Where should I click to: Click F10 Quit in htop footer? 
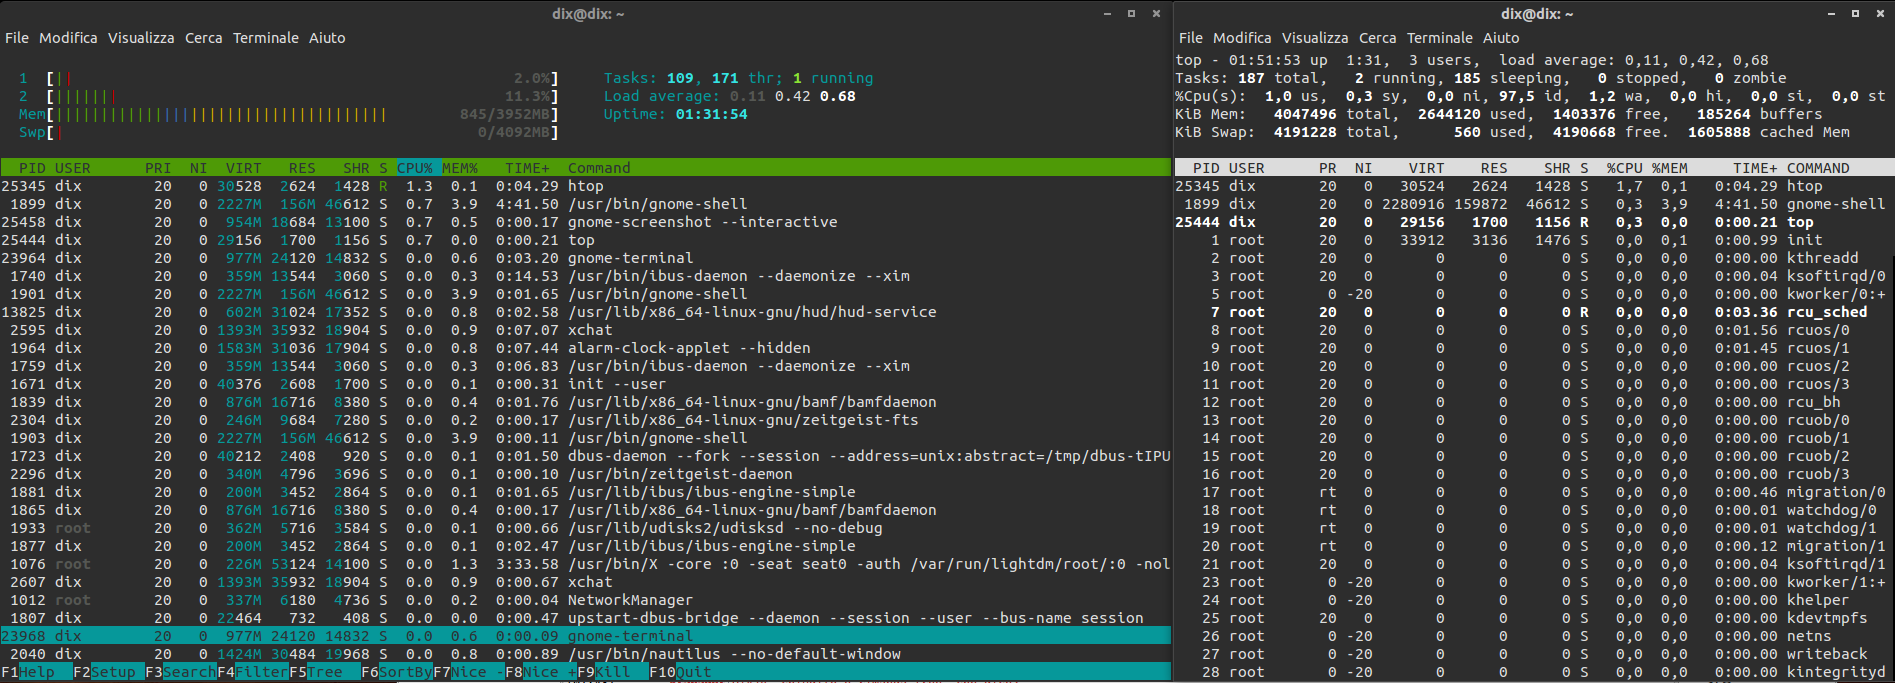point(681,672)
